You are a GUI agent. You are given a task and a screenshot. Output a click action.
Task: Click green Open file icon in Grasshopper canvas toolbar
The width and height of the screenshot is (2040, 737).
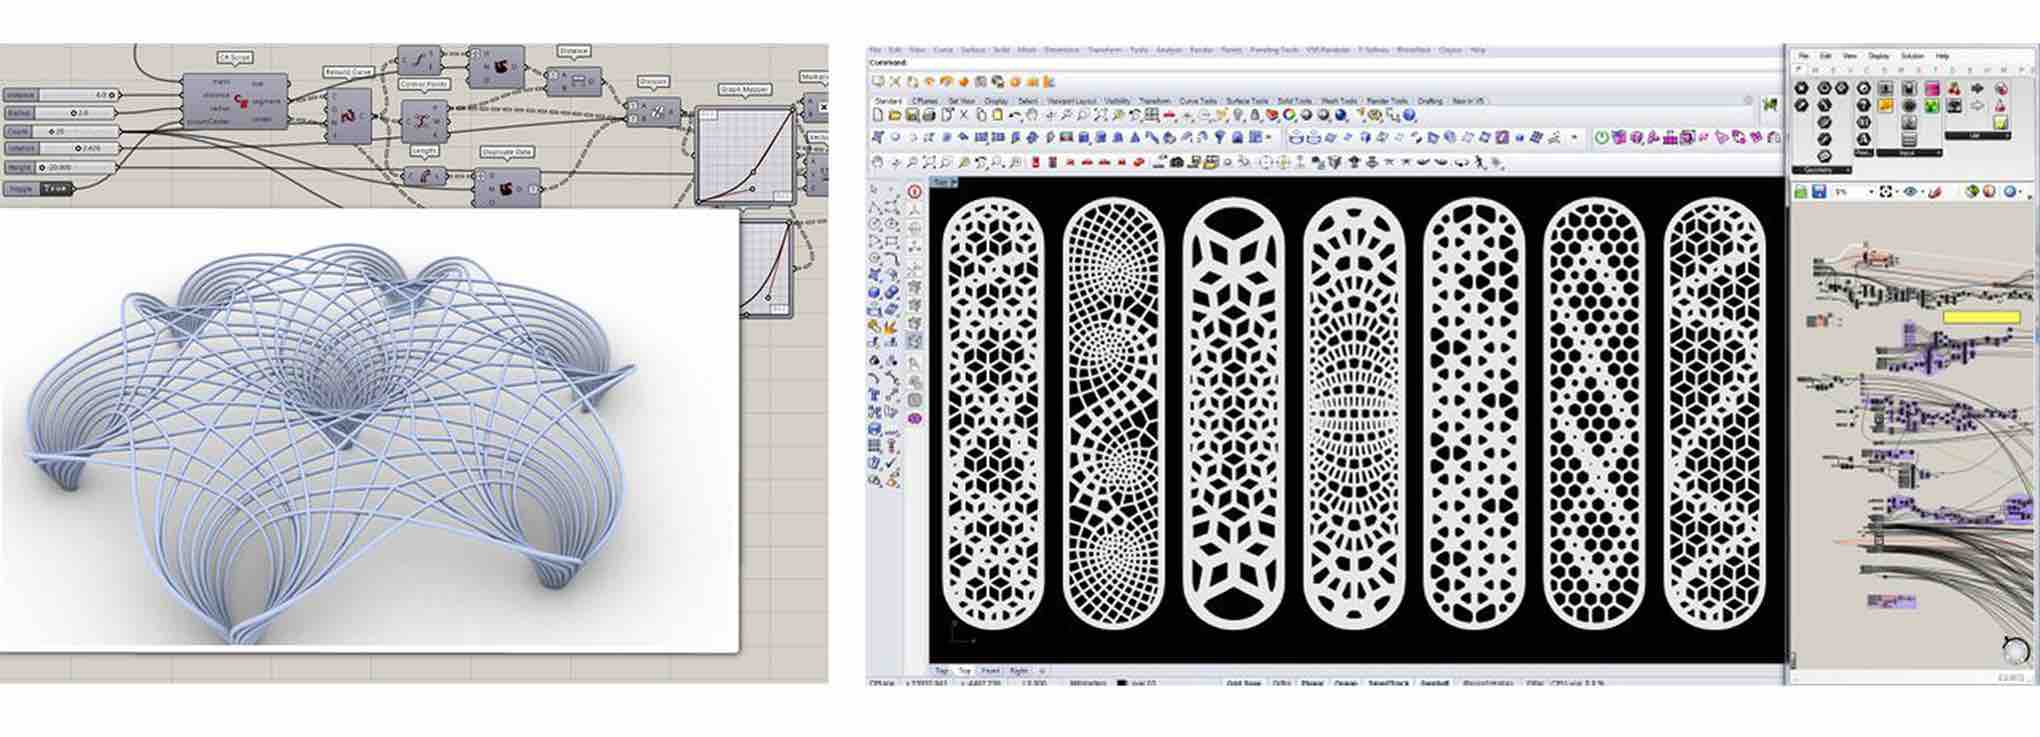point(1801,191)
